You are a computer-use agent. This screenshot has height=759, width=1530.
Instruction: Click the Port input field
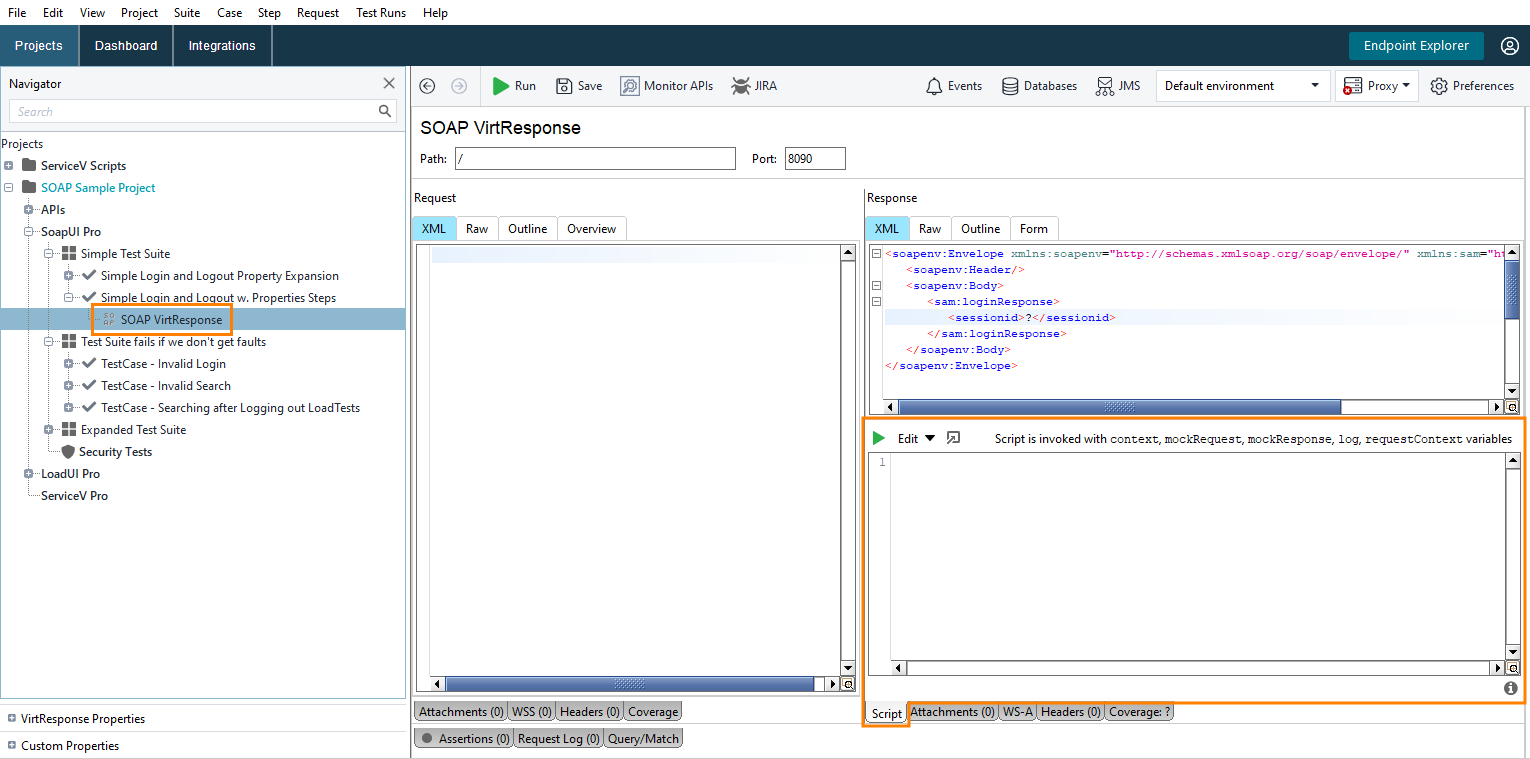[815, 158]
